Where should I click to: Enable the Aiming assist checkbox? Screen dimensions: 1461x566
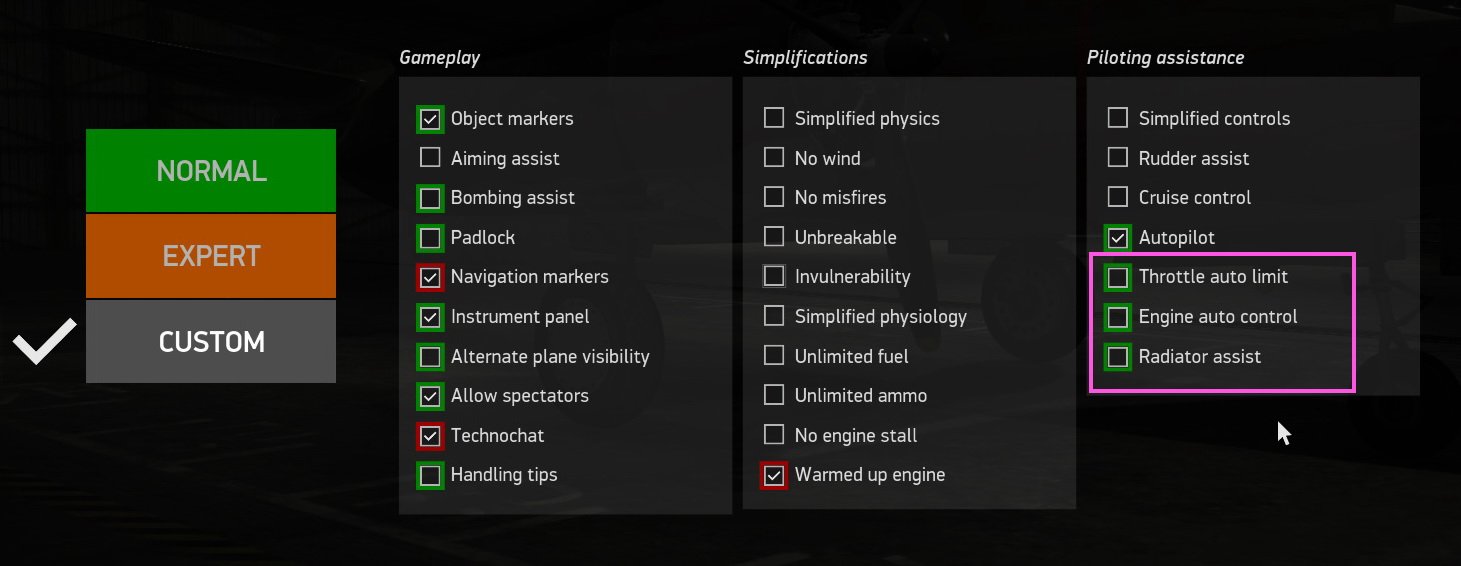tap(430, 158)
